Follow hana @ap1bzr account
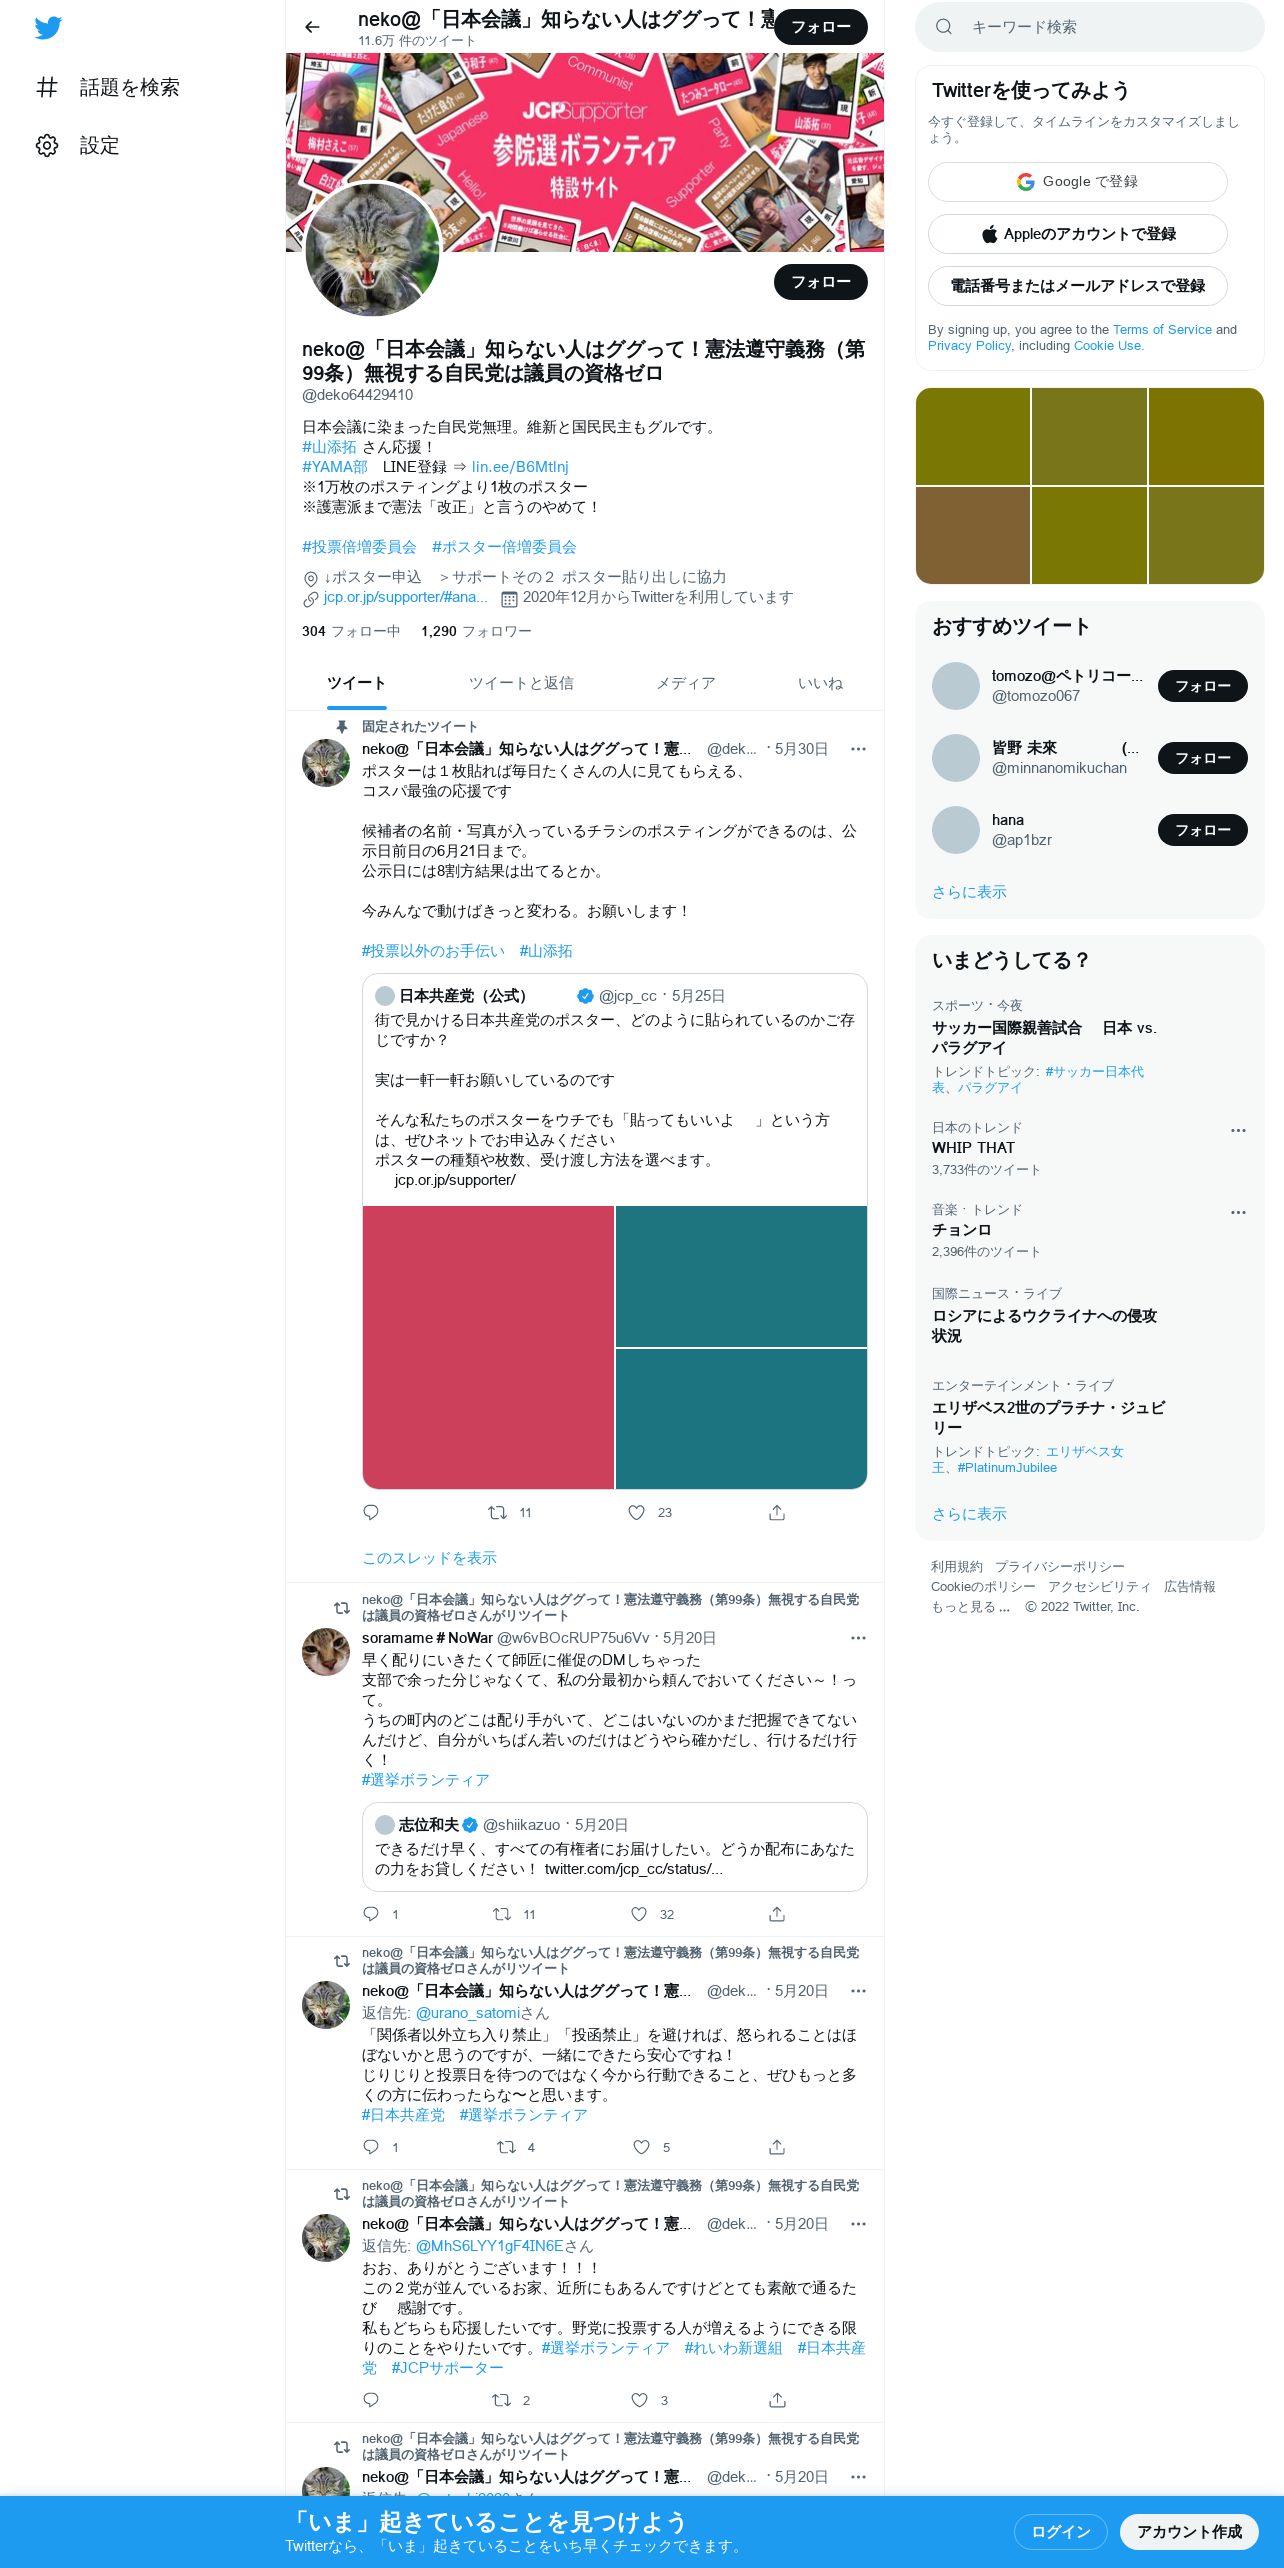The image size is (1284, 2568). tap(1203, 830)
